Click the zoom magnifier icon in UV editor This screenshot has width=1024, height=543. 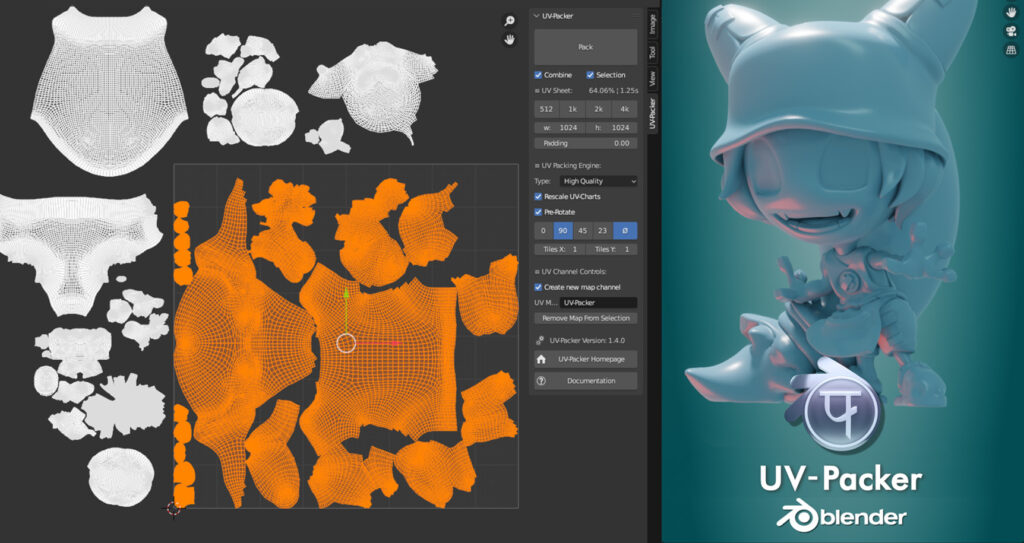point(509,21)
